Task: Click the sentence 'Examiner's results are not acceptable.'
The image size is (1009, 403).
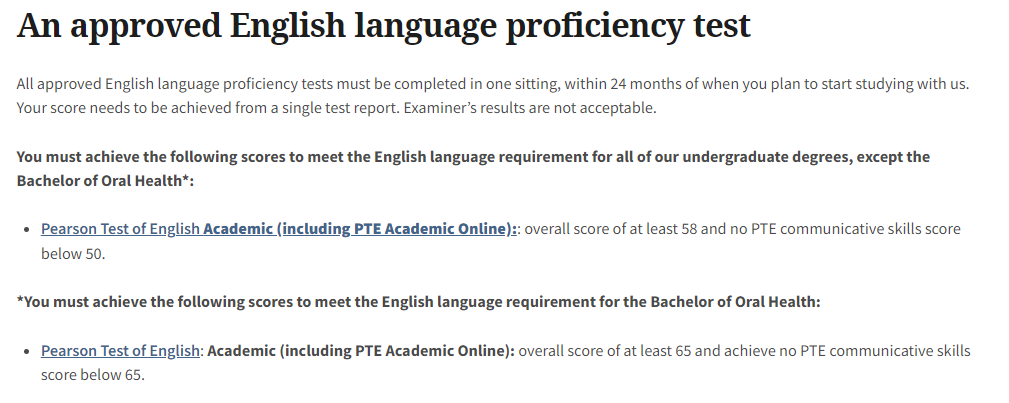Action: tap(530, 108)
